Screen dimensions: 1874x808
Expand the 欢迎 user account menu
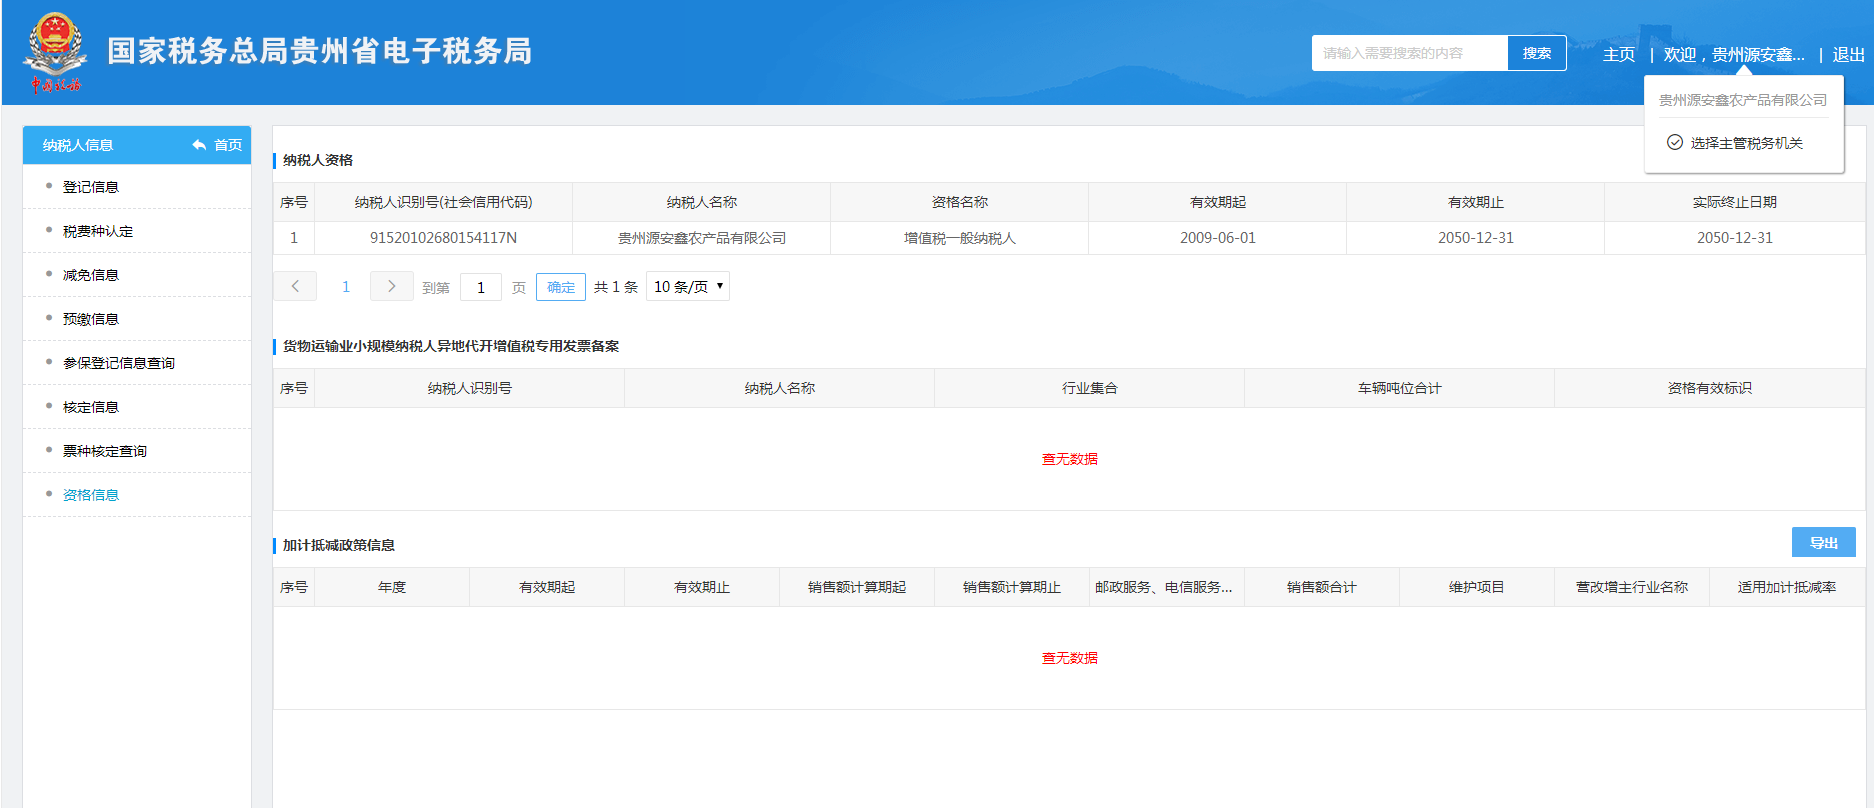point(1734,55)
